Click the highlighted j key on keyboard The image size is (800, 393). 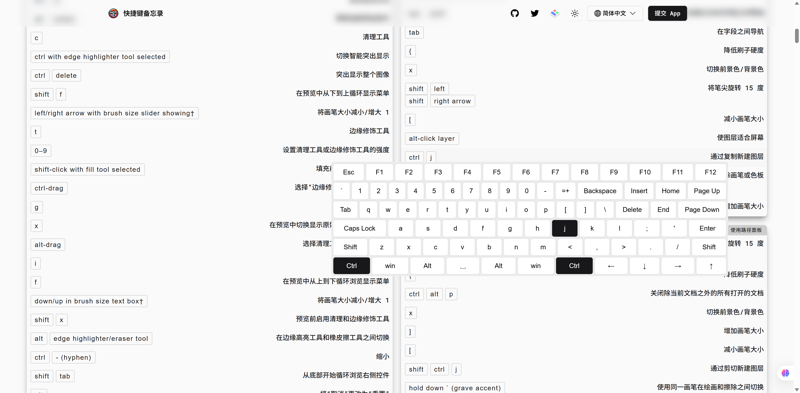pos(565,228)
